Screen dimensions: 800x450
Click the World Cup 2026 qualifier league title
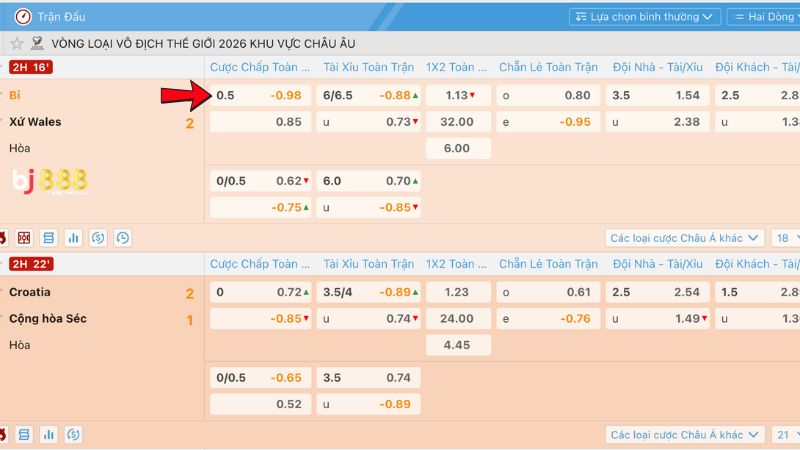(x=203, y=43)
